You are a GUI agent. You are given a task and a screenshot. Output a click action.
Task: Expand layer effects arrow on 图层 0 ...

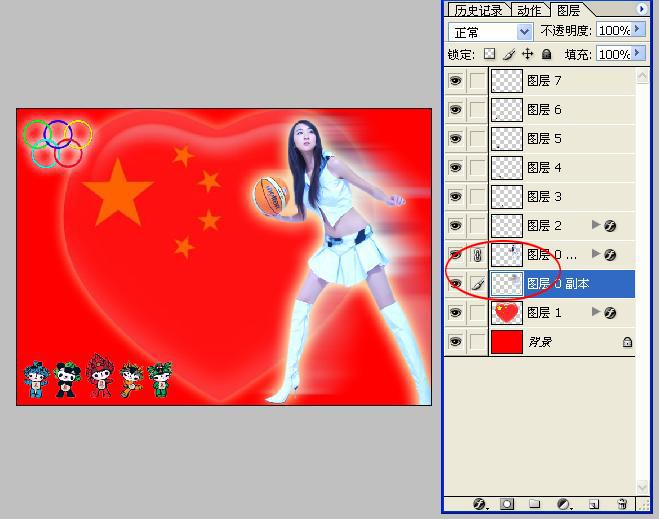point(596,253)
